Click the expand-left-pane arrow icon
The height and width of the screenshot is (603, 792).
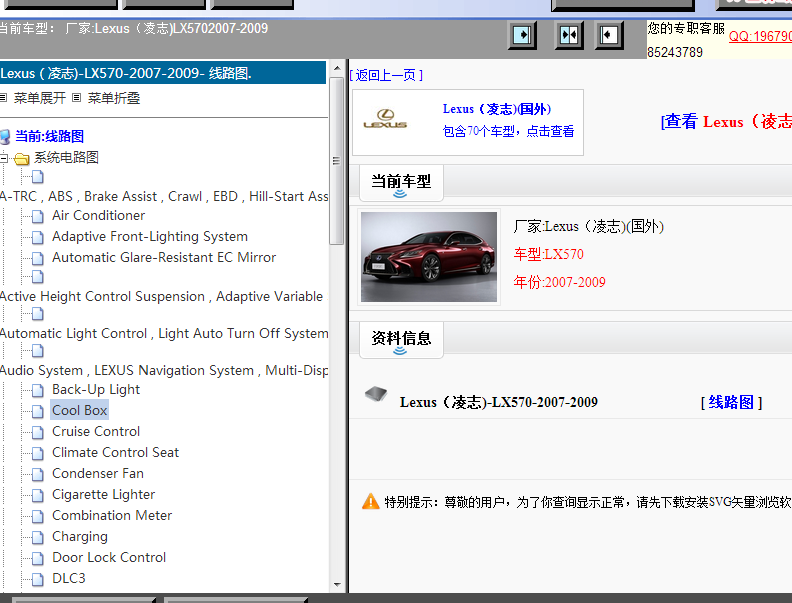coord(522,35)
